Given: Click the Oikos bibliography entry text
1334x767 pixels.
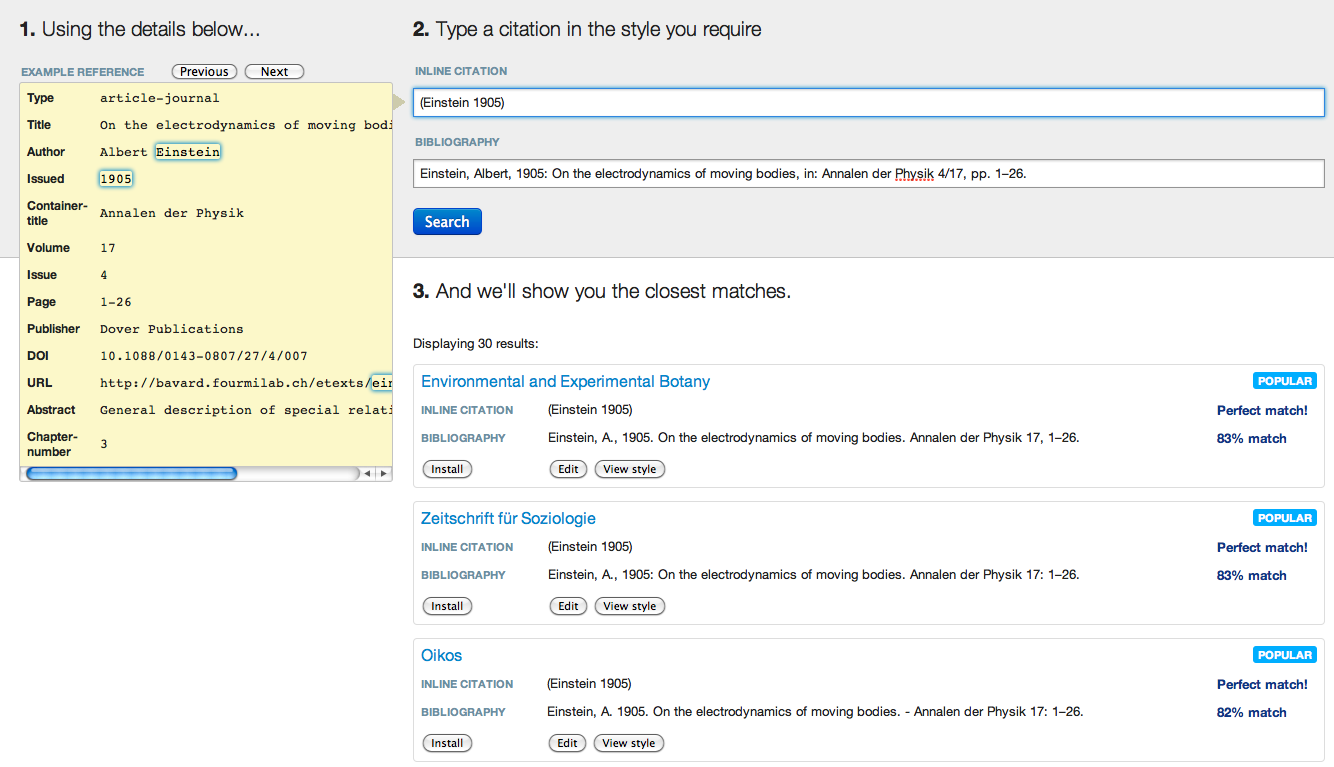Looking at the screenshot, I should [815, 712].
